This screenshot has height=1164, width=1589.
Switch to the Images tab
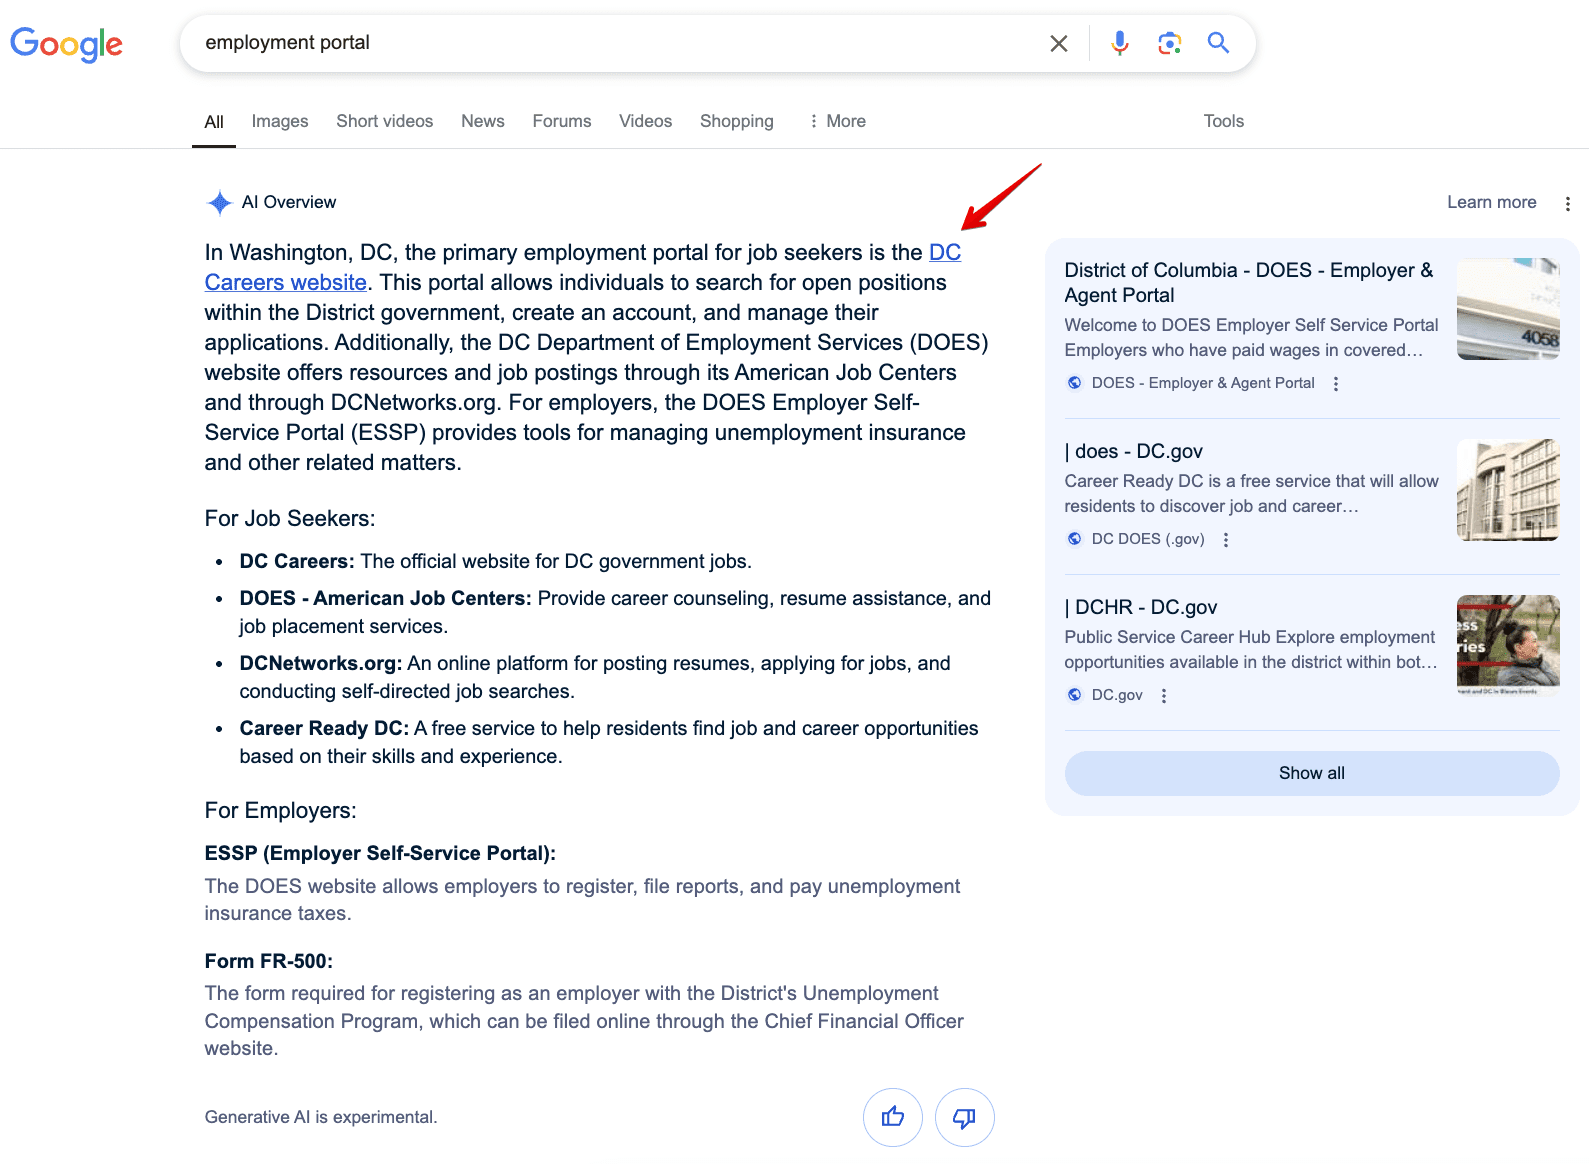(280, 121)
